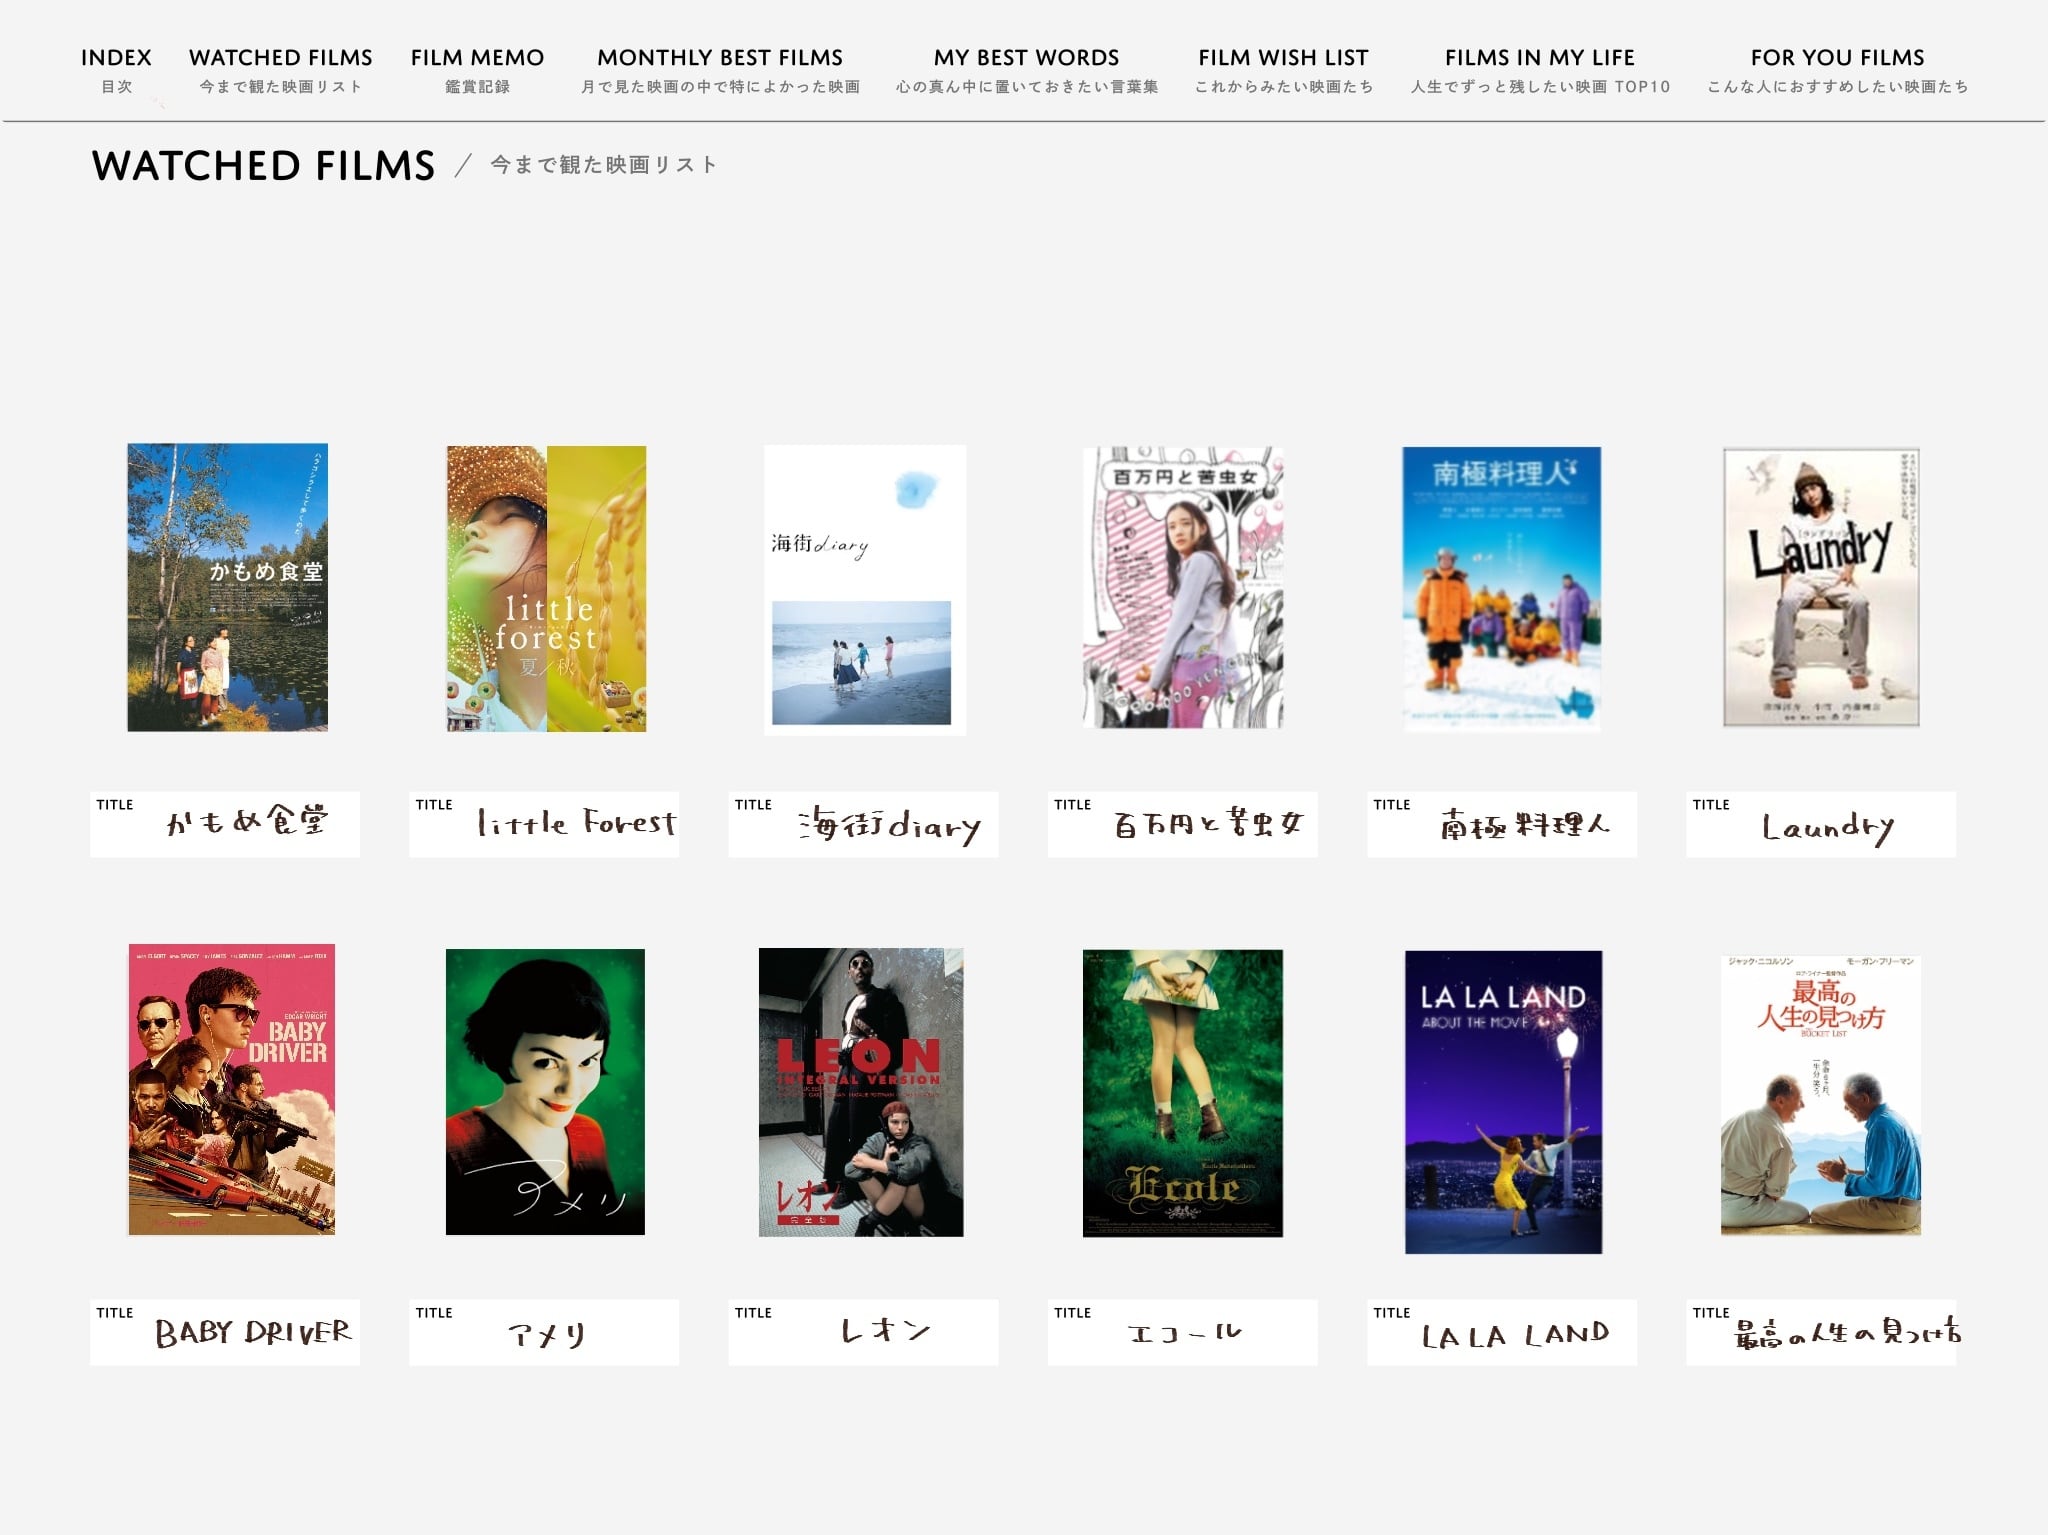Open the INDEX navigation tab
Screen dimensions: 2048x1535
coord(116,69)
